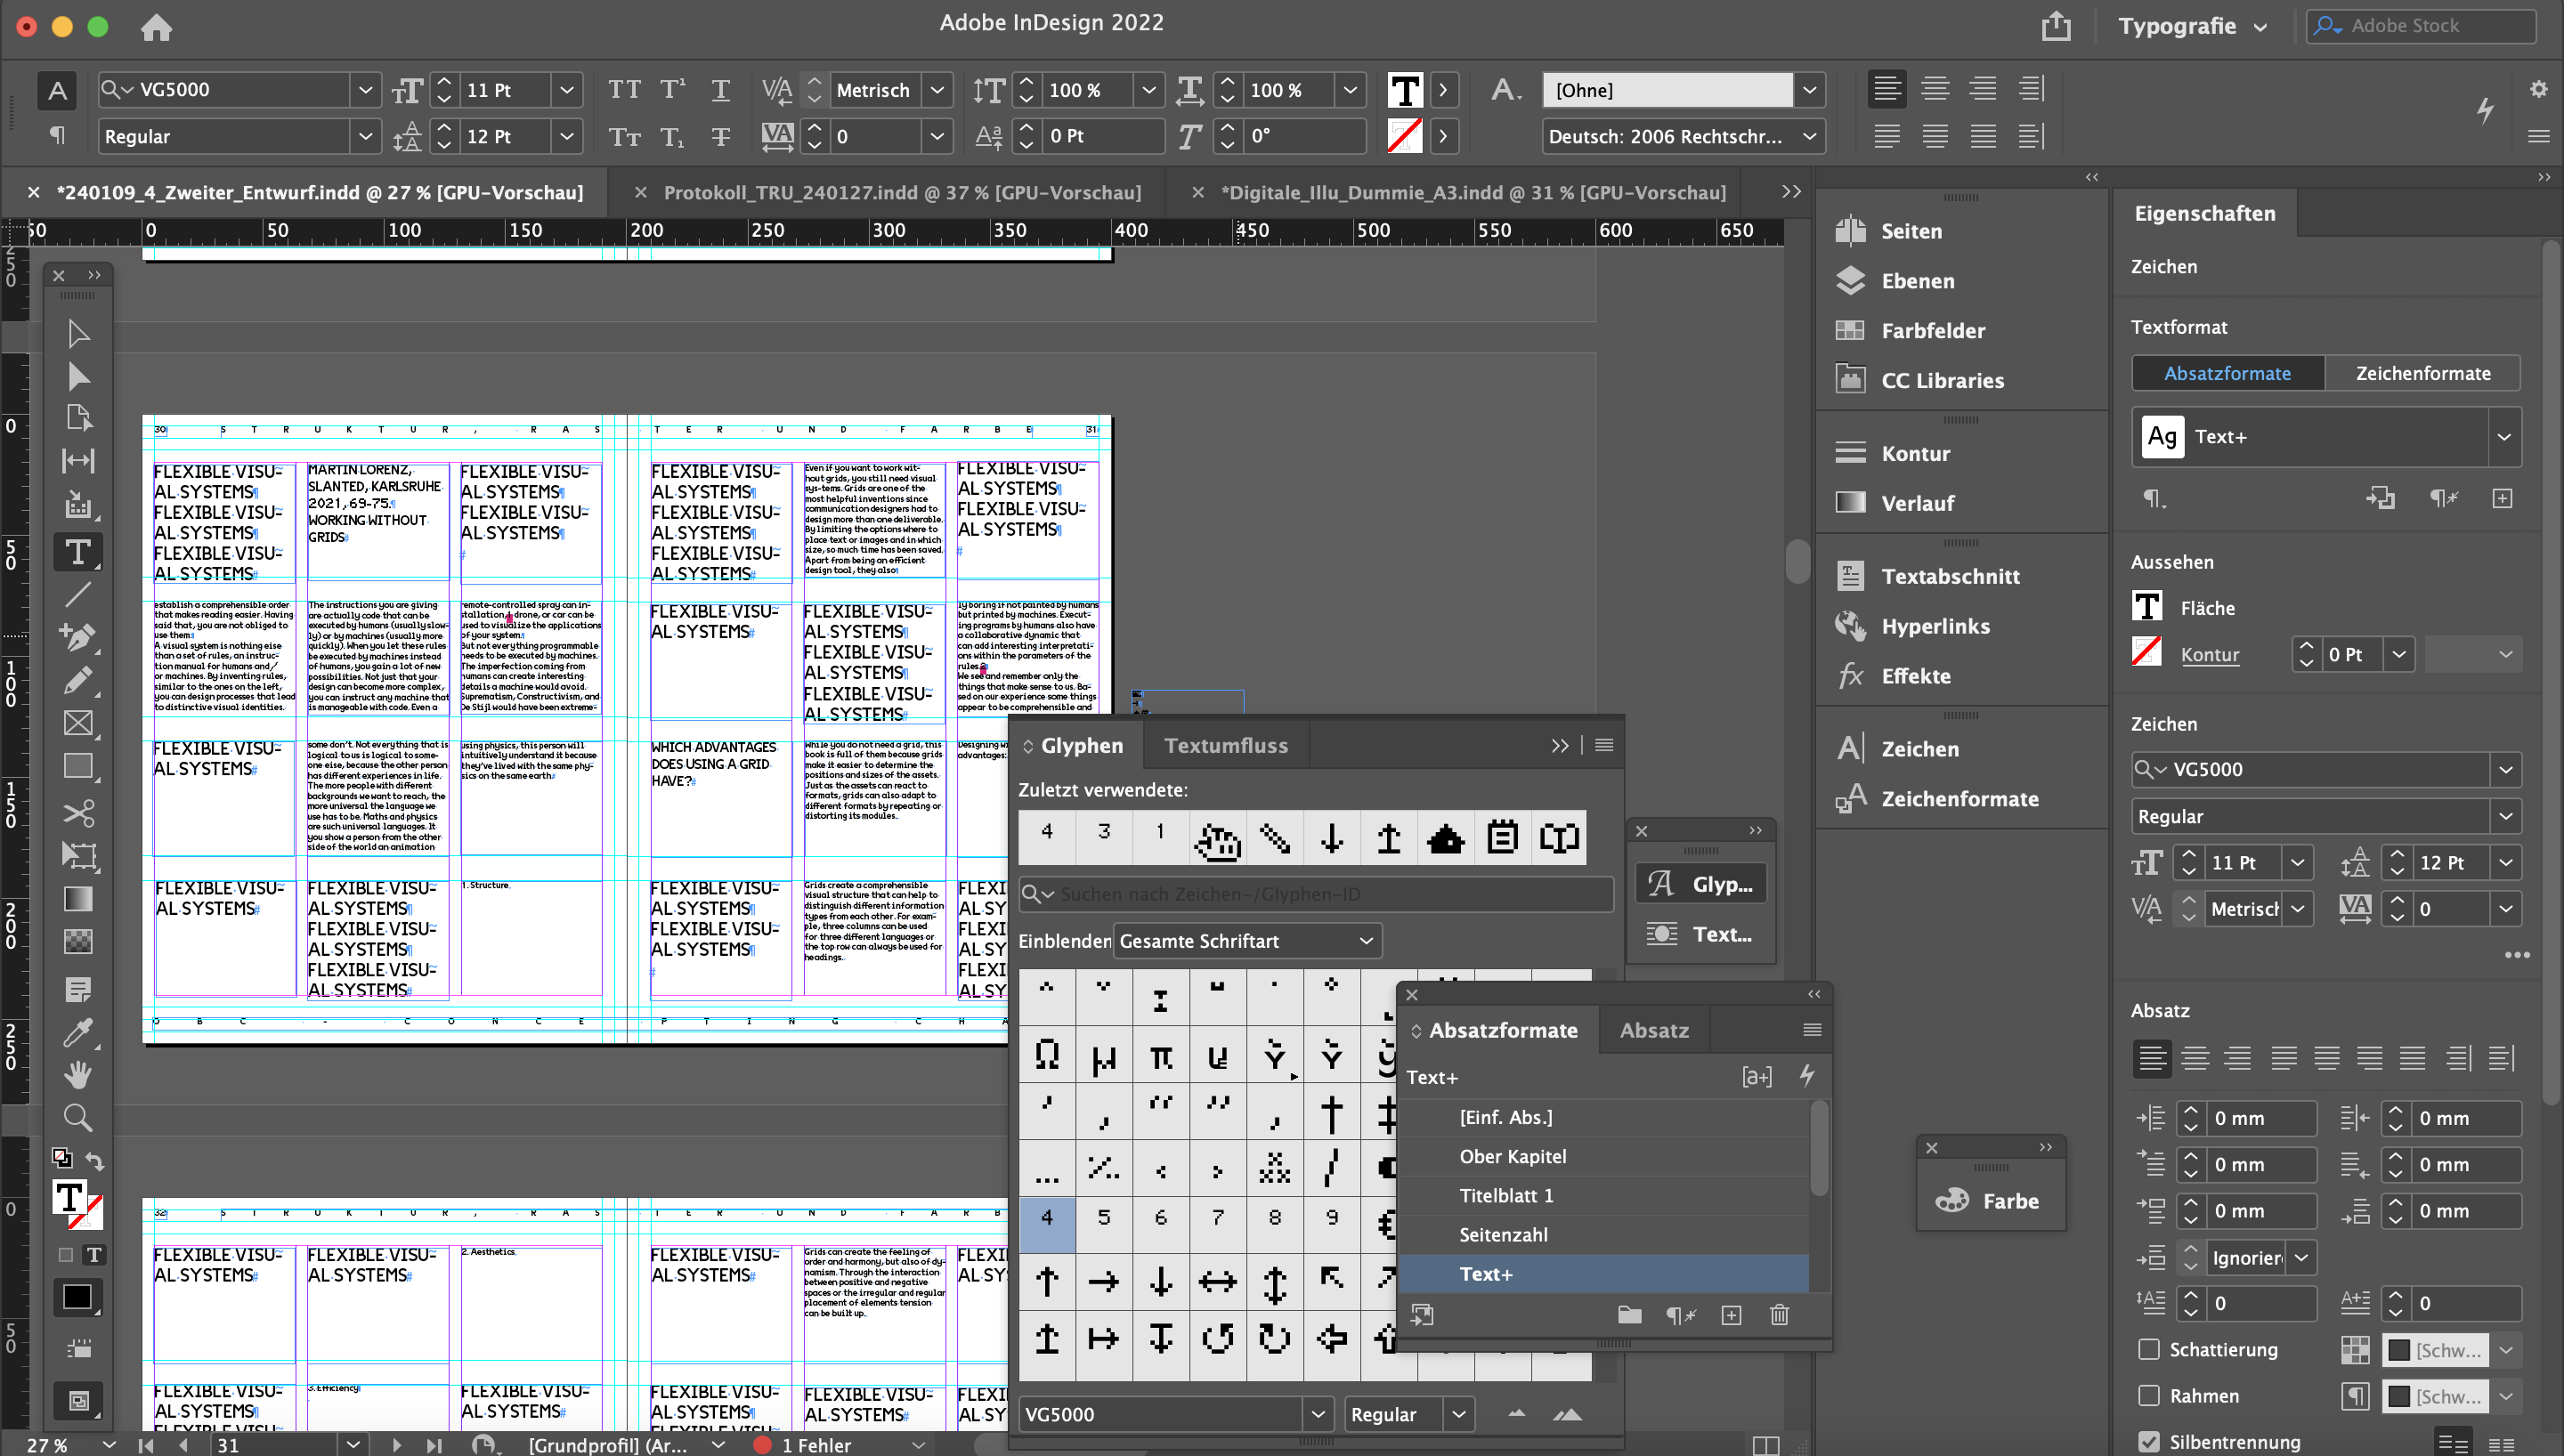The width and height of the screenshot is (2564, 1456).
Task: Open language dropdown Deutsch: 2006 Rechtschr...
Action: [1683, 136]
